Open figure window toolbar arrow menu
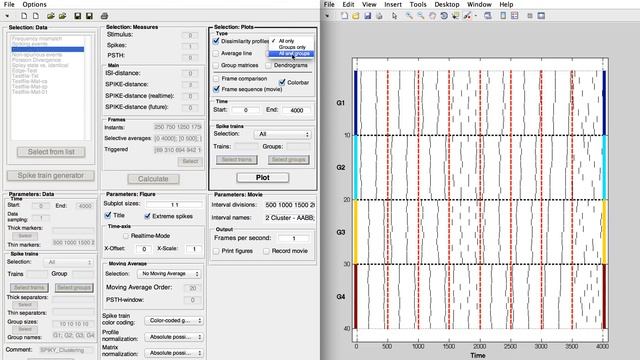 tap(327, 16)
